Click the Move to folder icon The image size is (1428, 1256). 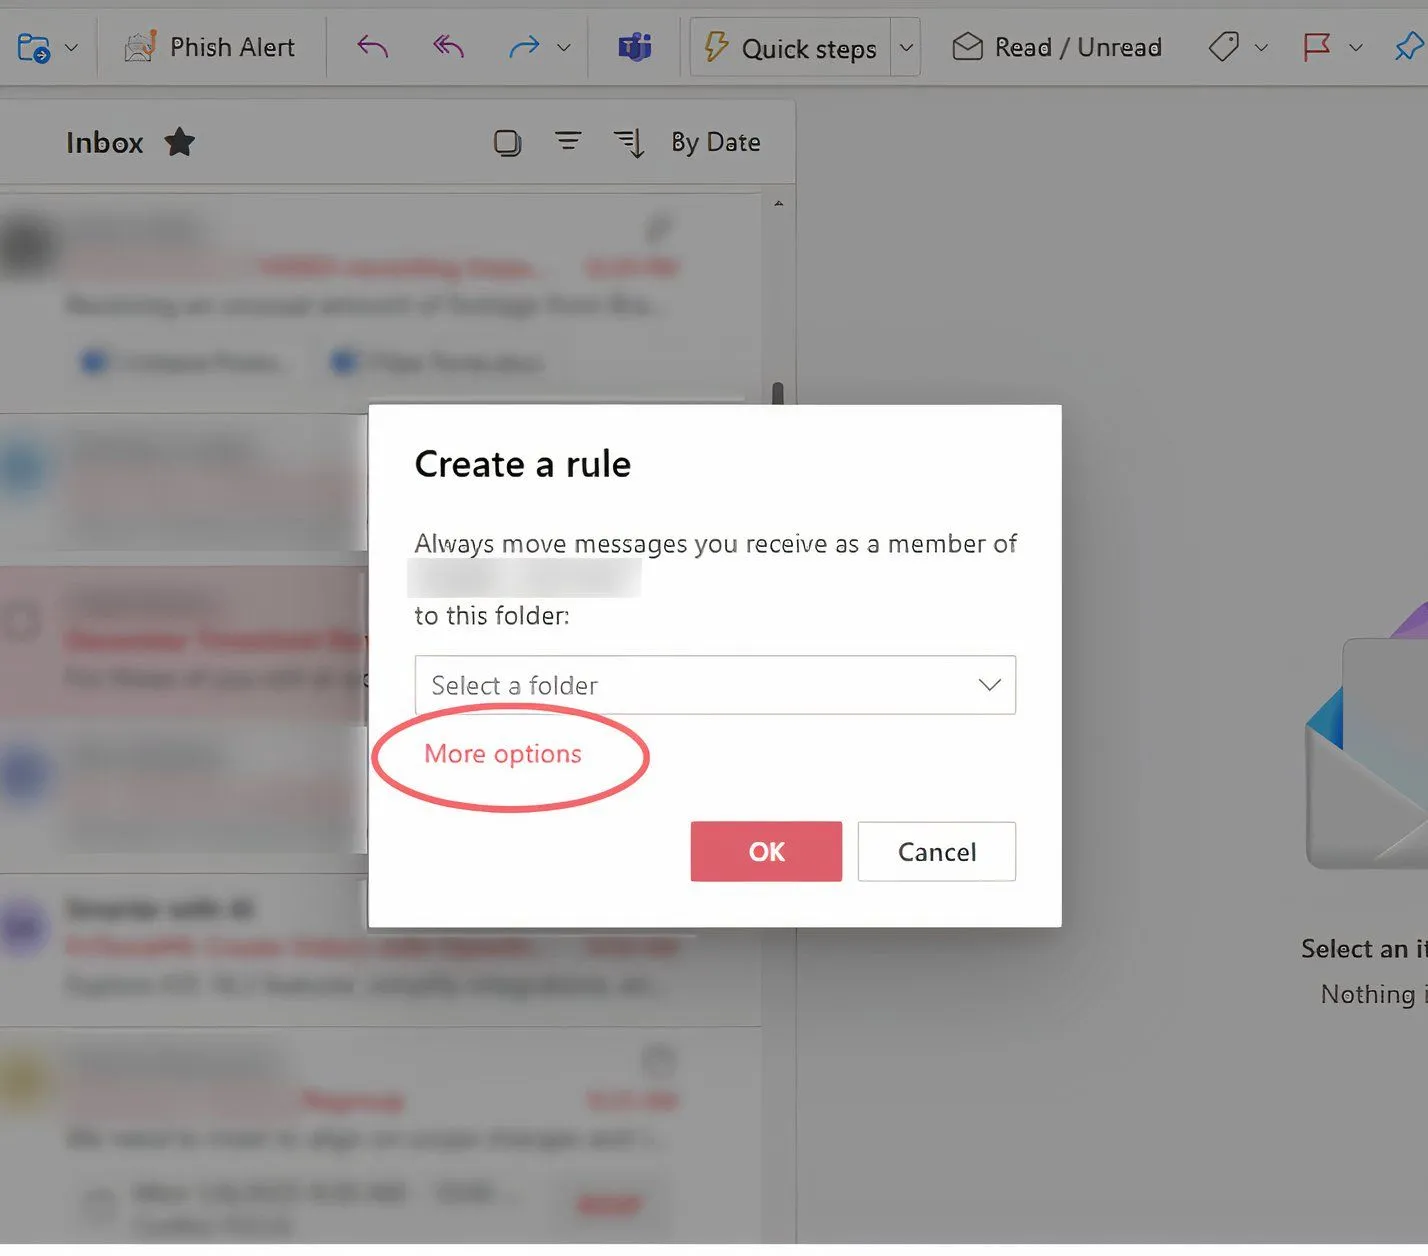point(34,47)
